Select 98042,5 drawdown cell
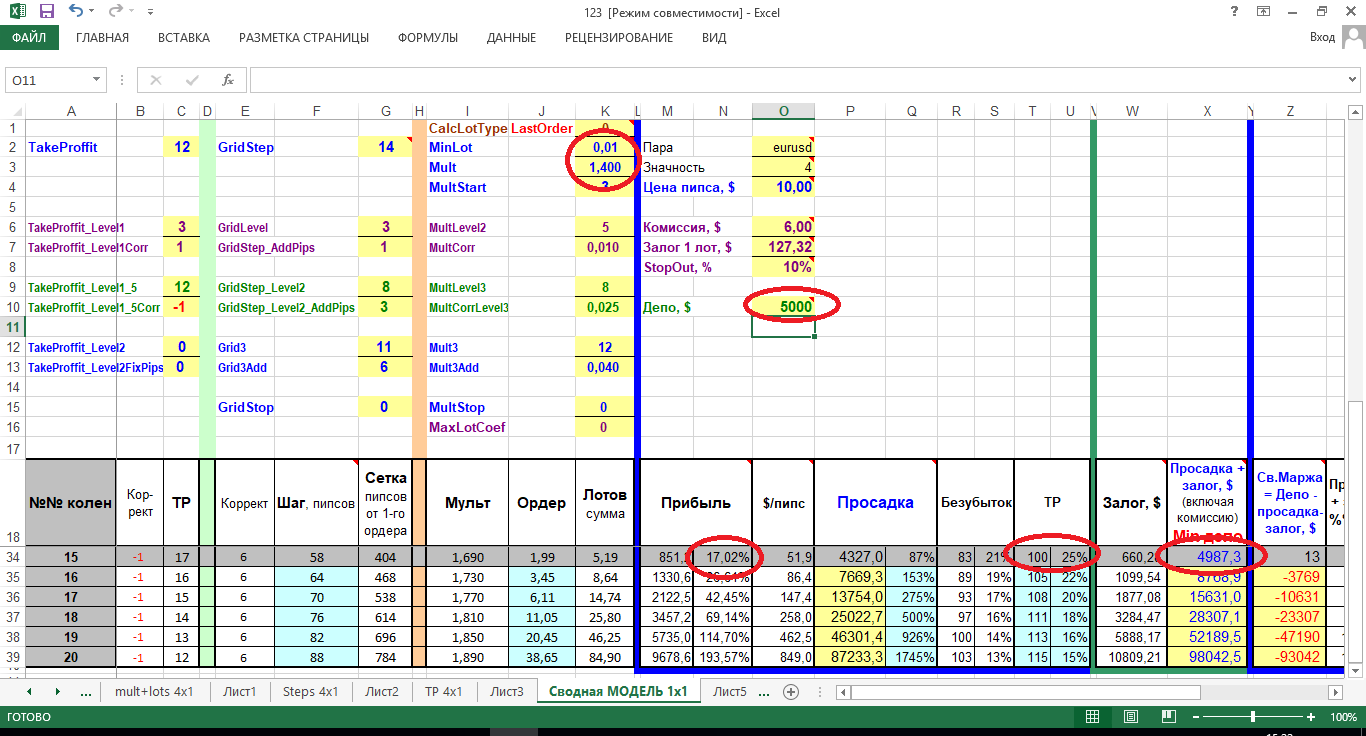This screenshot has width=1366, height=736. pos(1207,657)
